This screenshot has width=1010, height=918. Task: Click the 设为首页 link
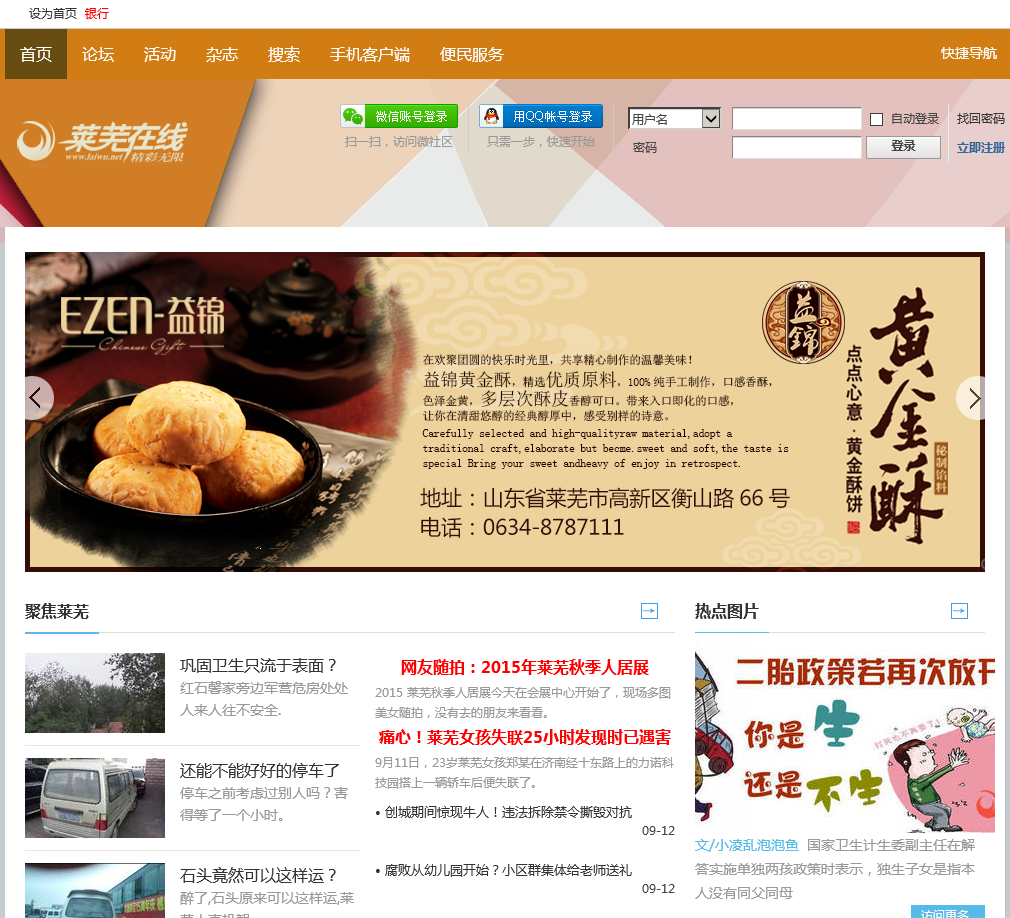[x=53, y=14]
